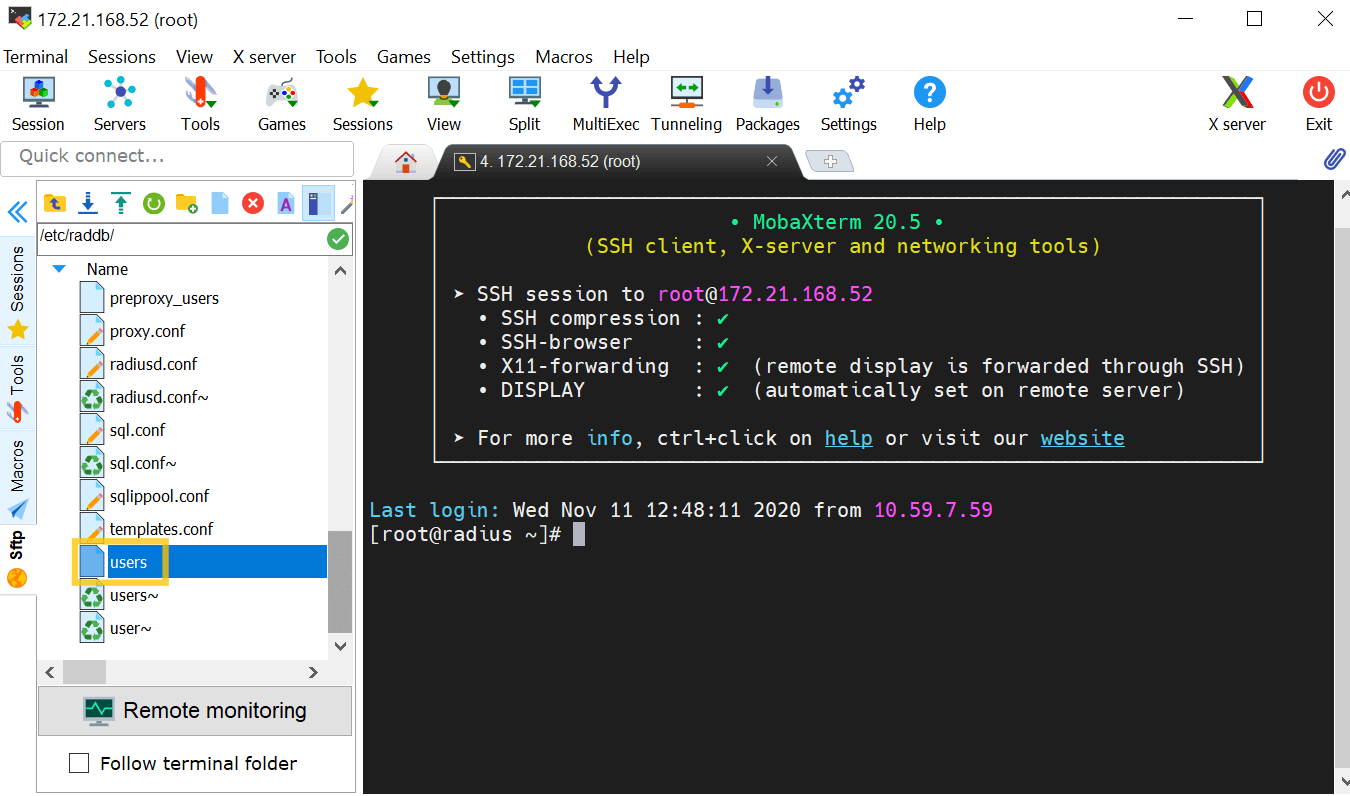Collapse the left sidebar with the double arrows
This screenshot has width=1350, height=796.
pyautogui.click(x=17, y=212)
